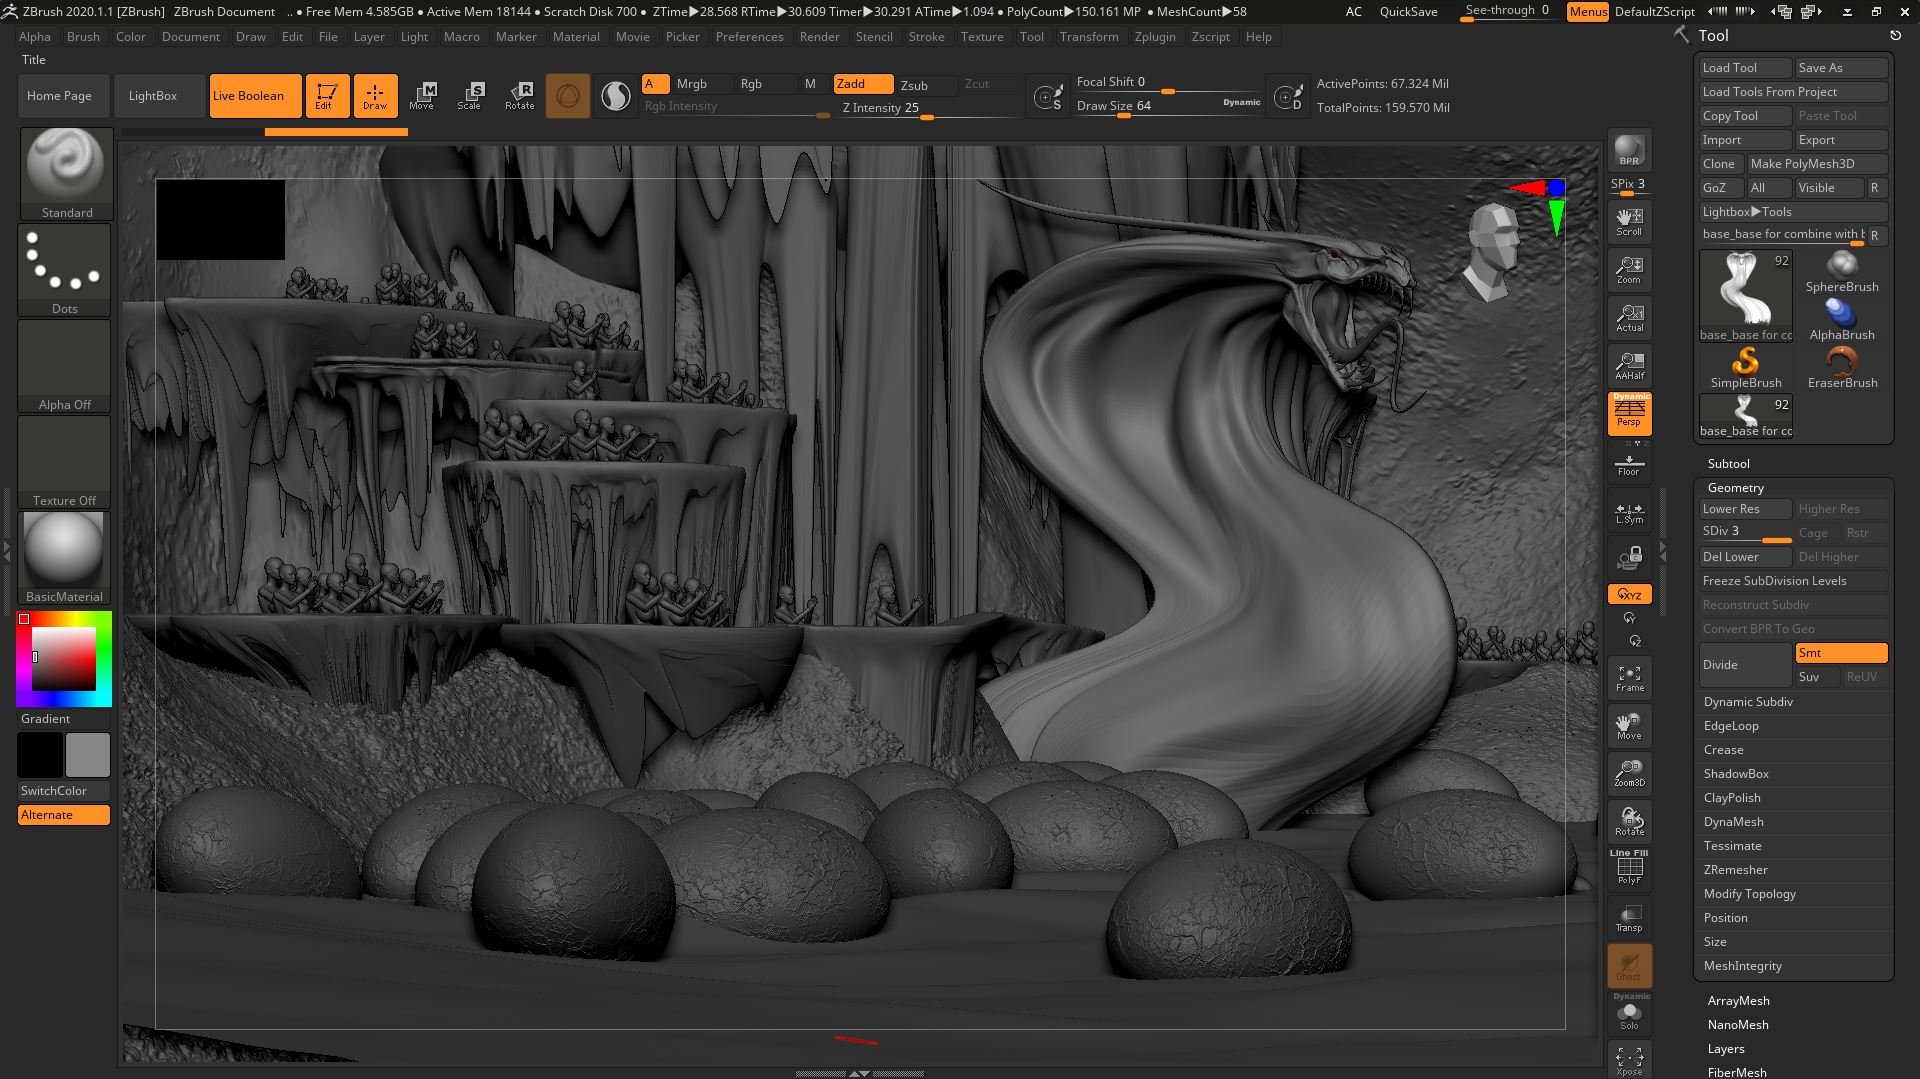Expand the Dynamic Subdiv section

click(1748, 702)
